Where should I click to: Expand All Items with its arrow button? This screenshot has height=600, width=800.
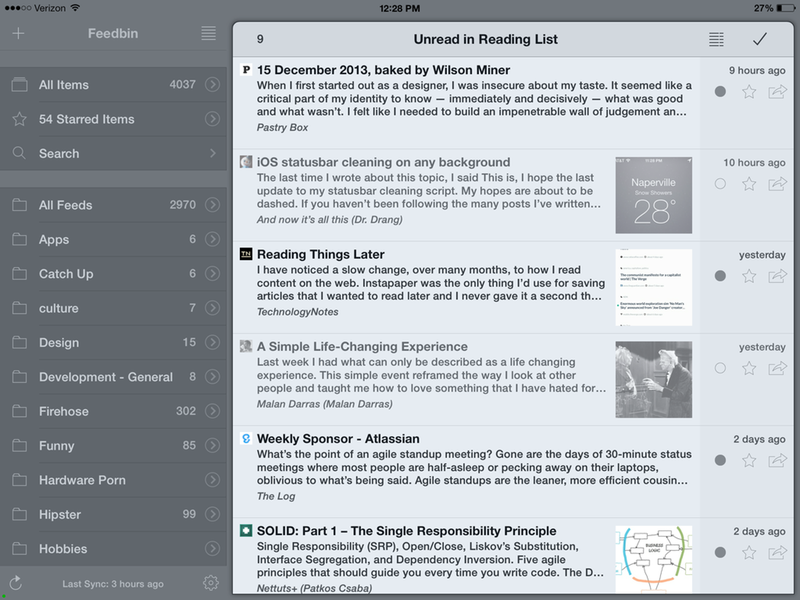pos(212,84)
